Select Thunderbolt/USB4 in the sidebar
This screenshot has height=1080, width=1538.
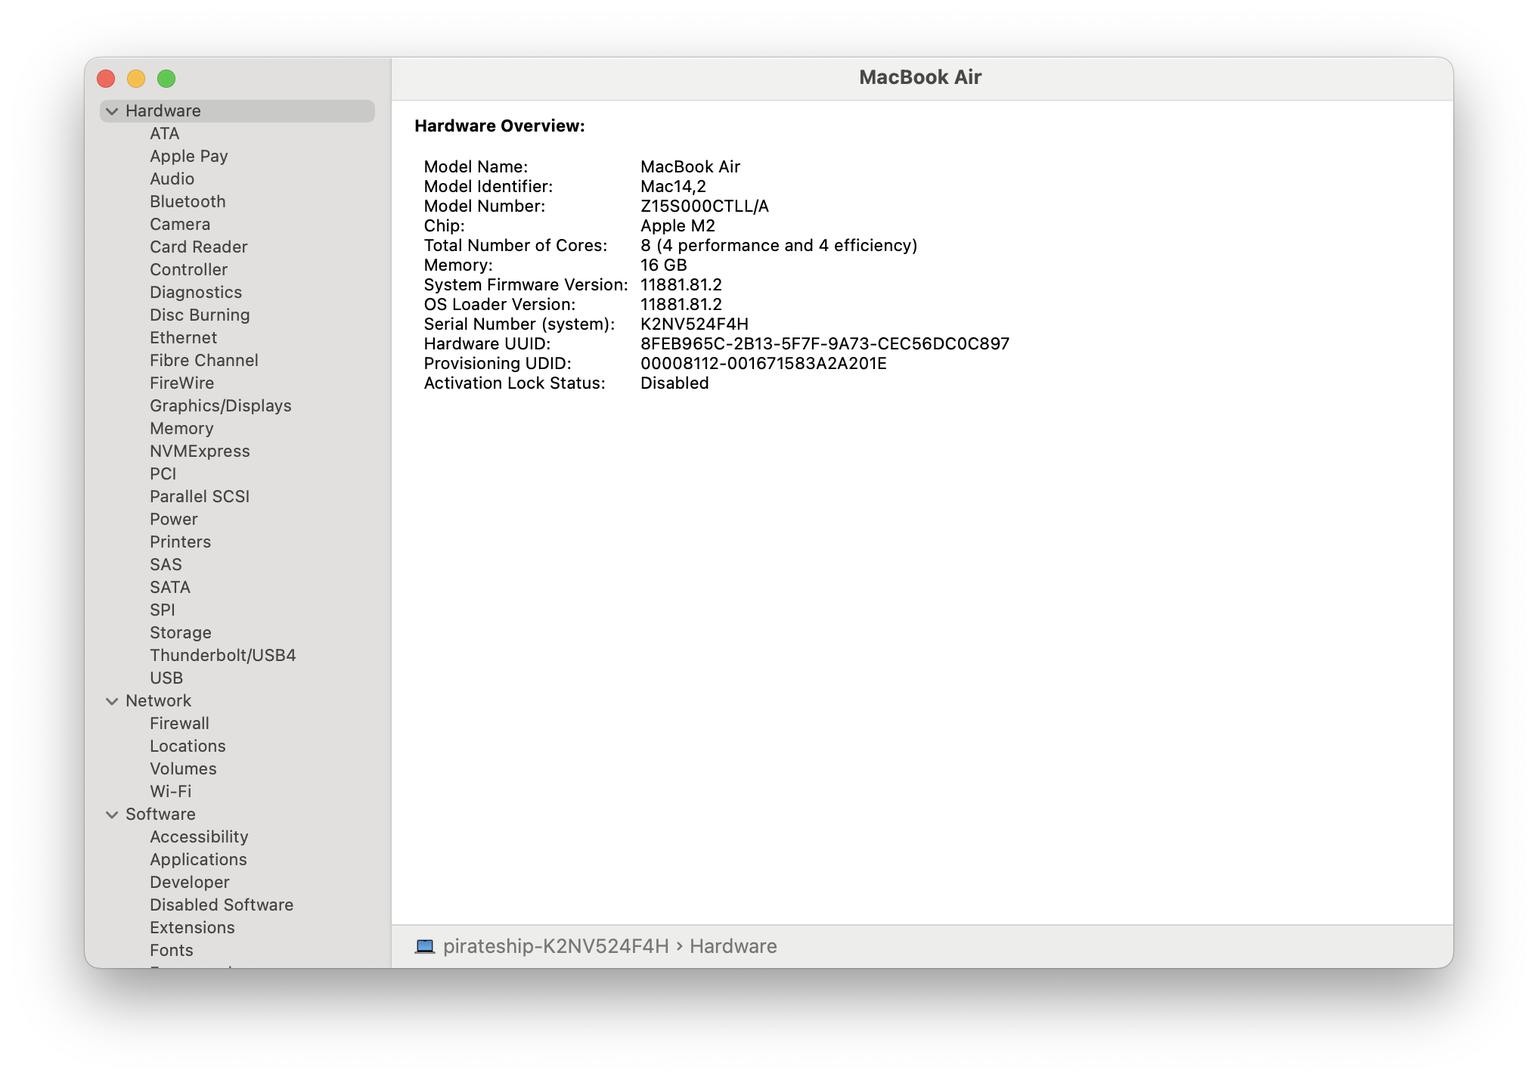click(223, 655)
